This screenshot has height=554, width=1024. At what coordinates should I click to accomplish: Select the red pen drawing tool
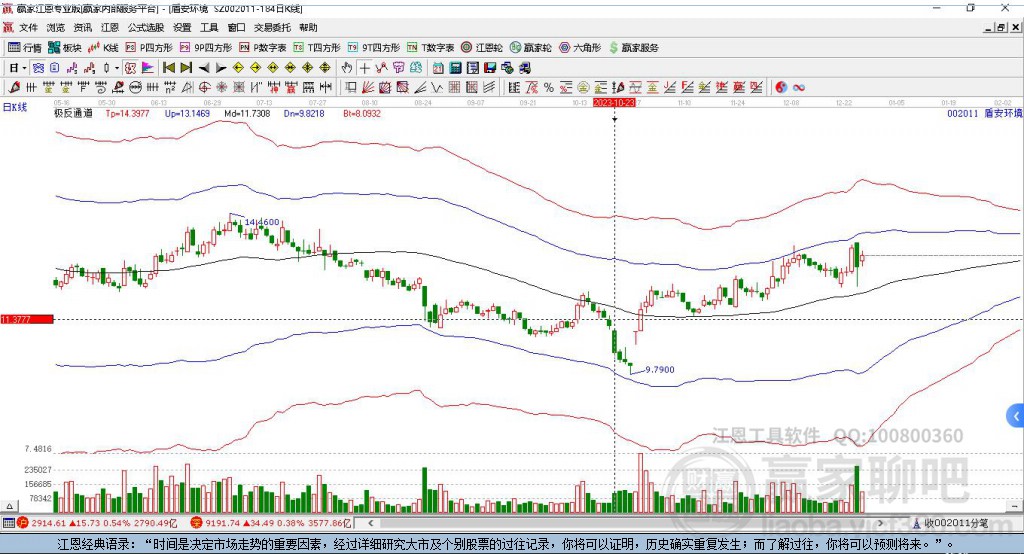(x=14, y=87)
